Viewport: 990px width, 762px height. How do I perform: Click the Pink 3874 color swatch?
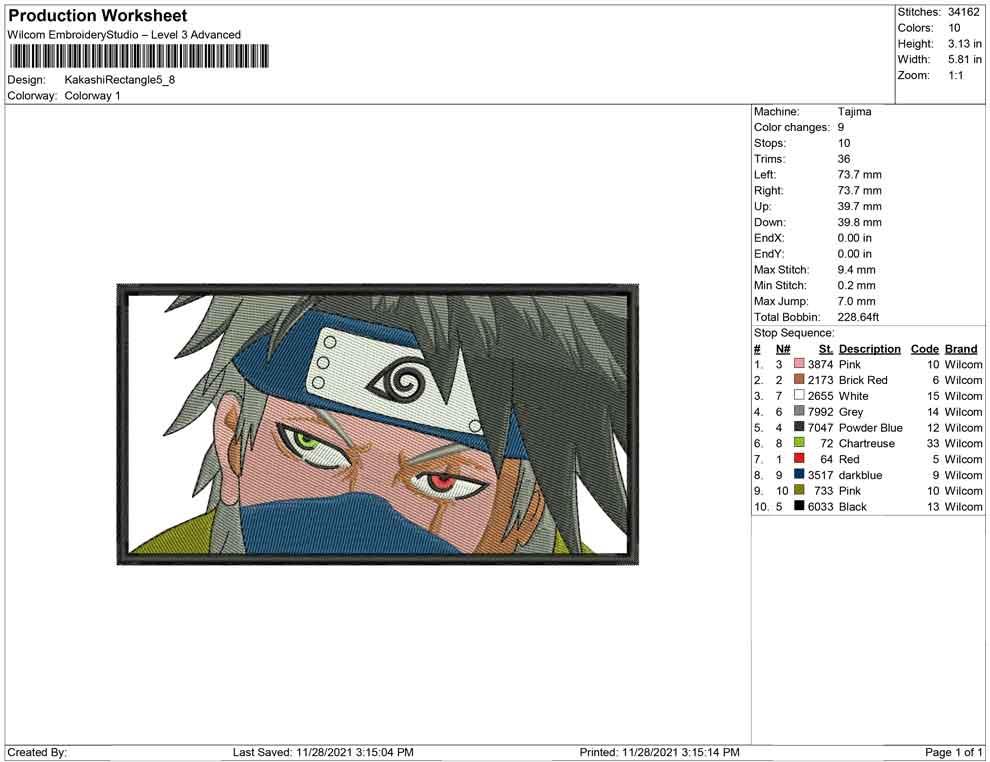pyautogui.click(x=799, y=364)
